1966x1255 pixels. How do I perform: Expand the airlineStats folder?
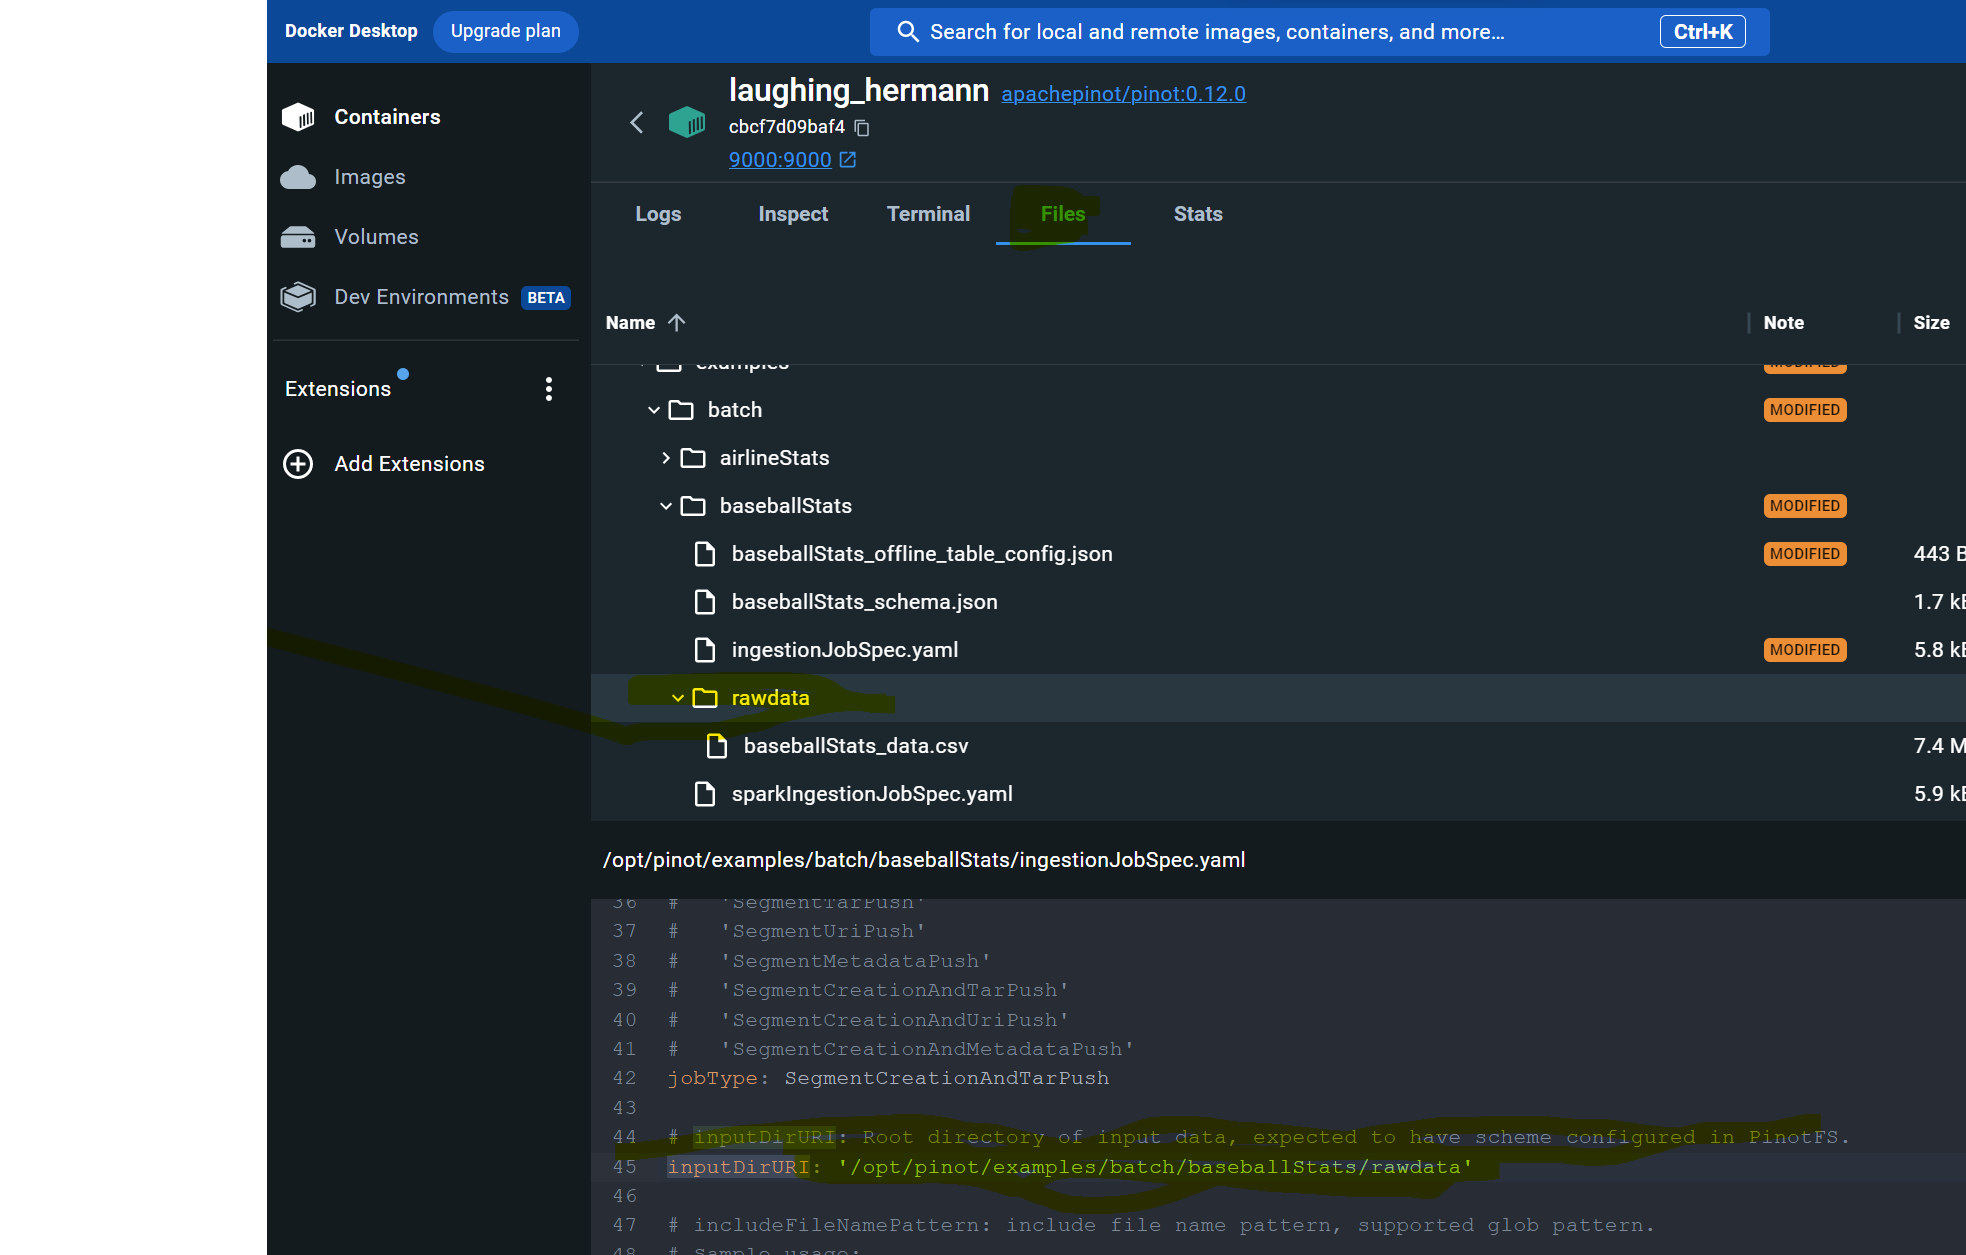[x=667, y=457]
